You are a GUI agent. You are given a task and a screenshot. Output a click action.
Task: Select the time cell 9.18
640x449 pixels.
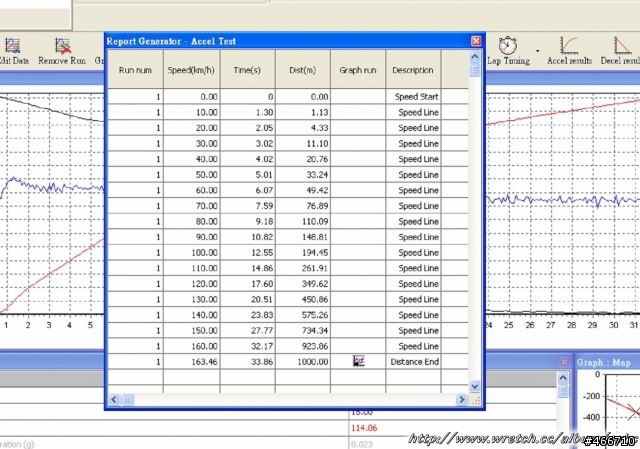(x=247, y=221)
